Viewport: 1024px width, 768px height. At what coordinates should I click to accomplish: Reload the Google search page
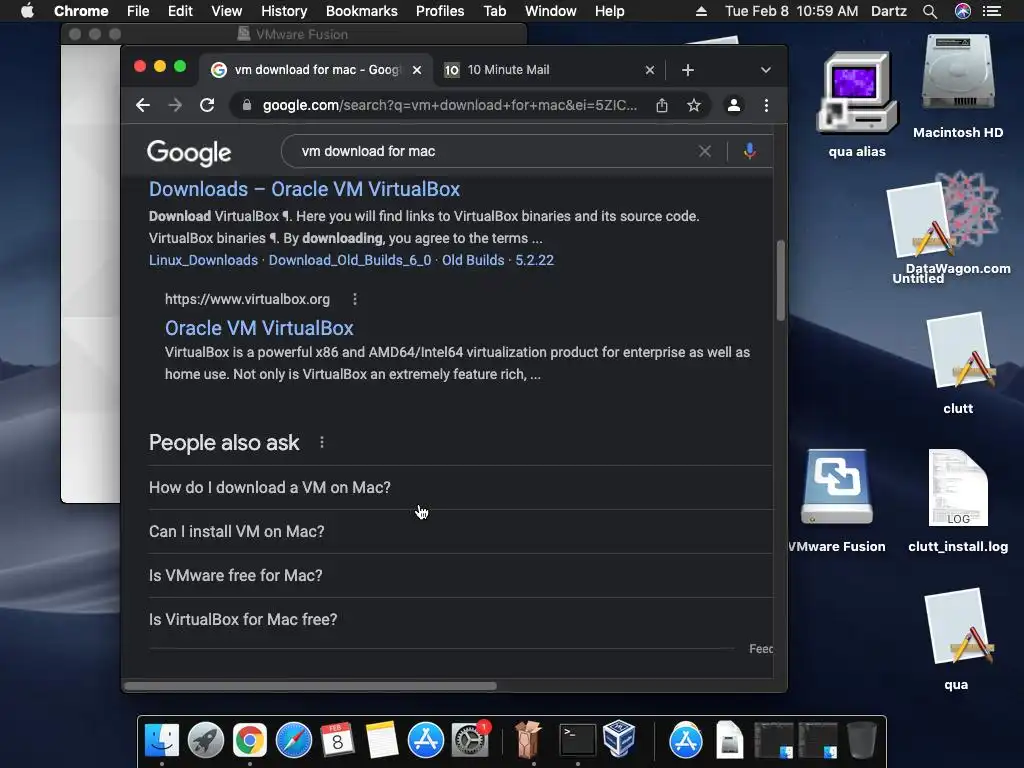pyautogui.click(x=207, y=105)
